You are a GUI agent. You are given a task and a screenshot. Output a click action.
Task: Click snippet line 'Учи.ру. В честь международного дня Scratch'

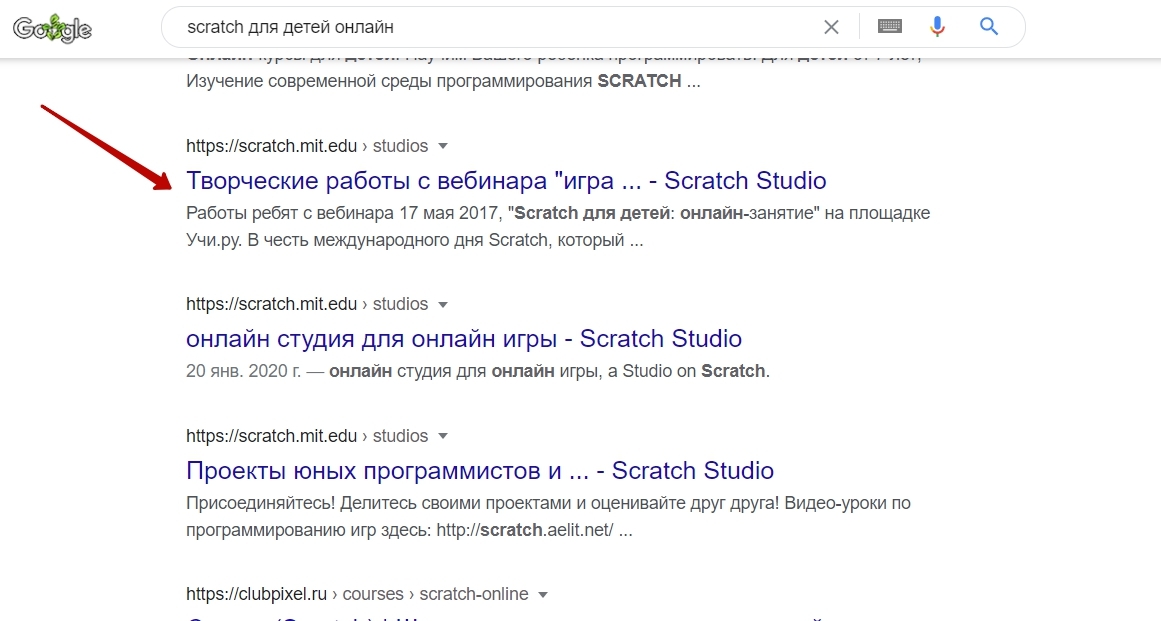[415, 240]
